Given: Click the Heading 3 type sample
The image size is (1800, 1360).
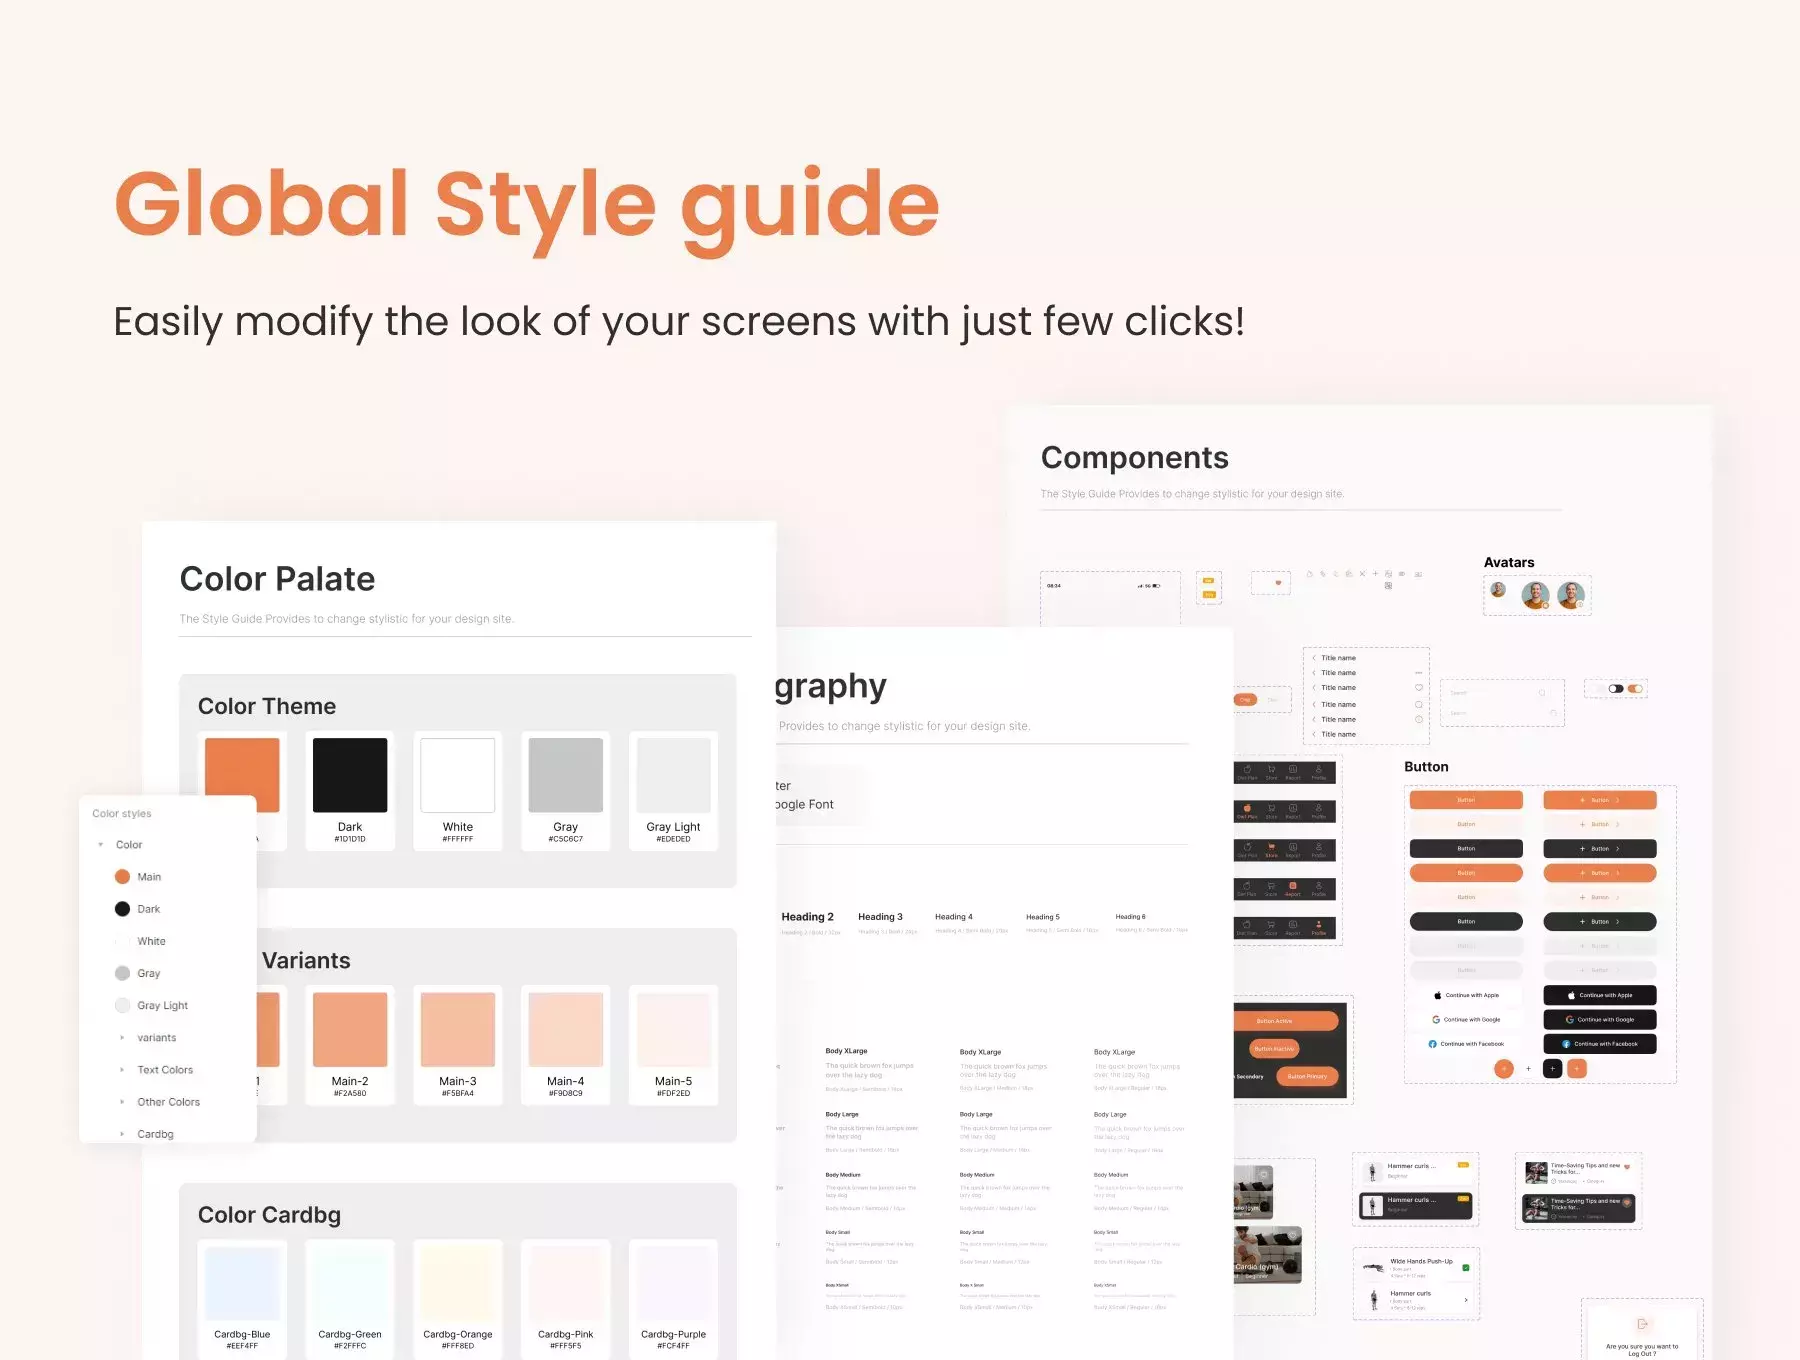Looking at the screenshot, I should tap(880, 917).
